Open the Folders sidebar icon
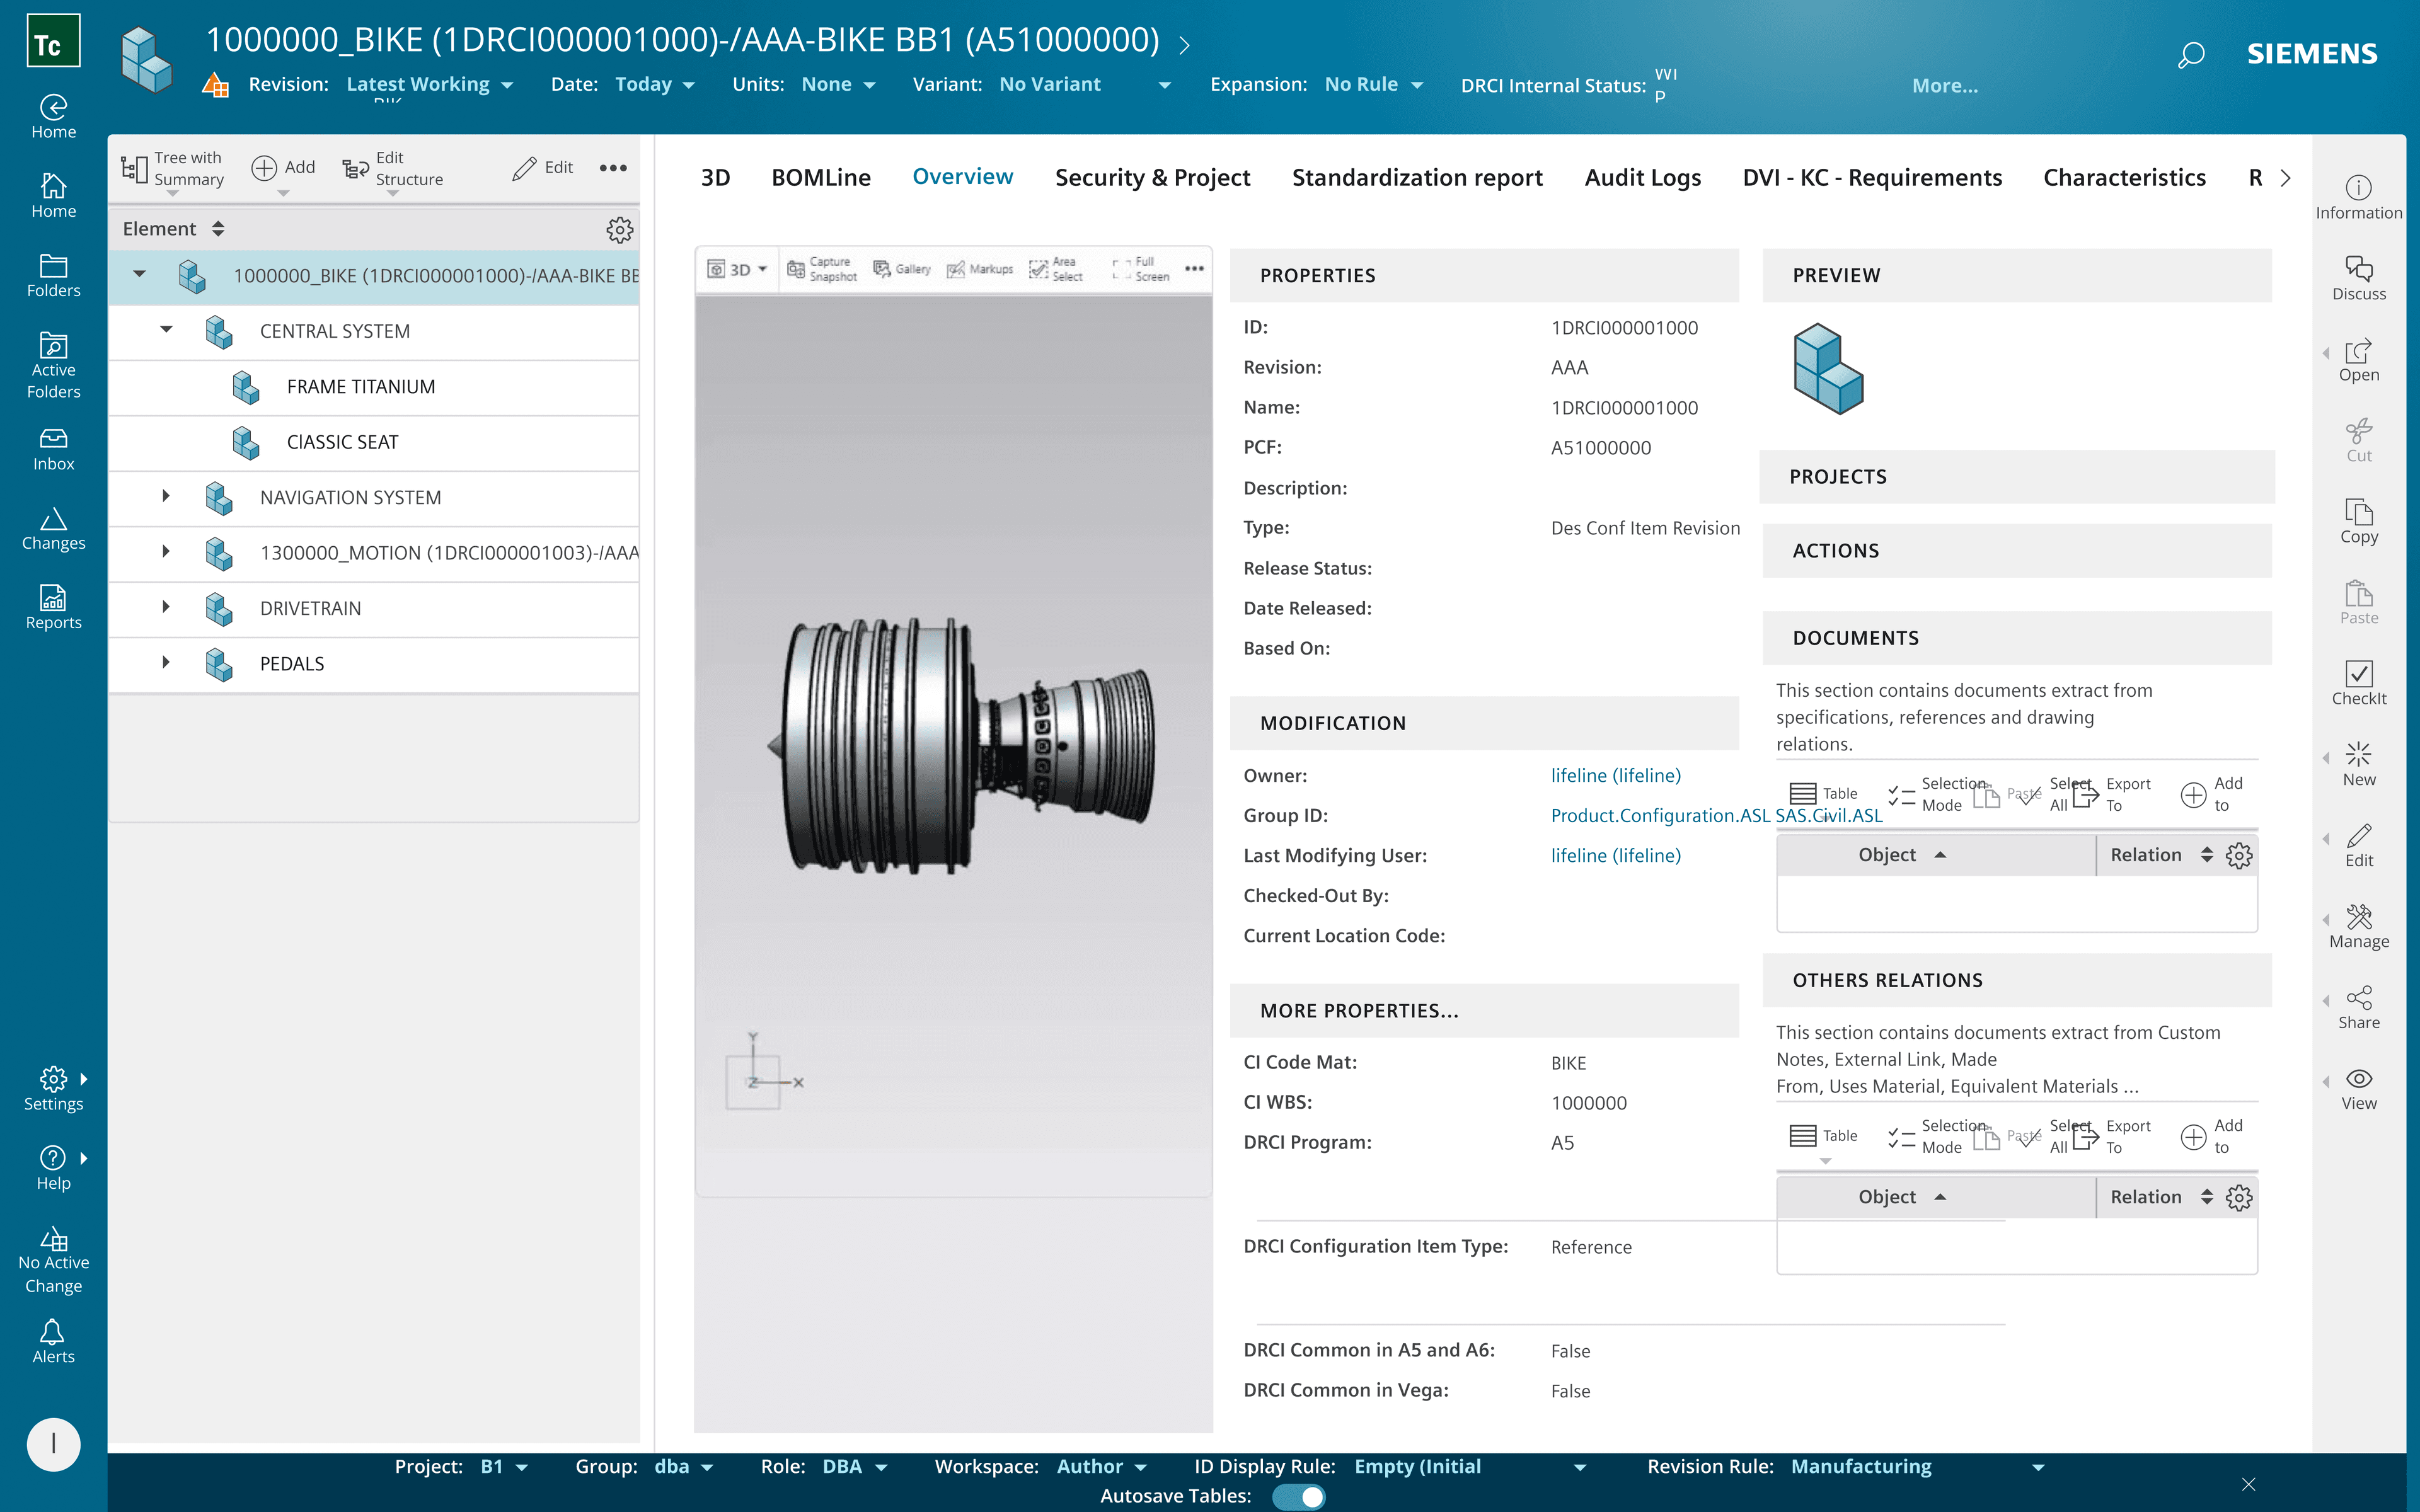 pos(53,275)
